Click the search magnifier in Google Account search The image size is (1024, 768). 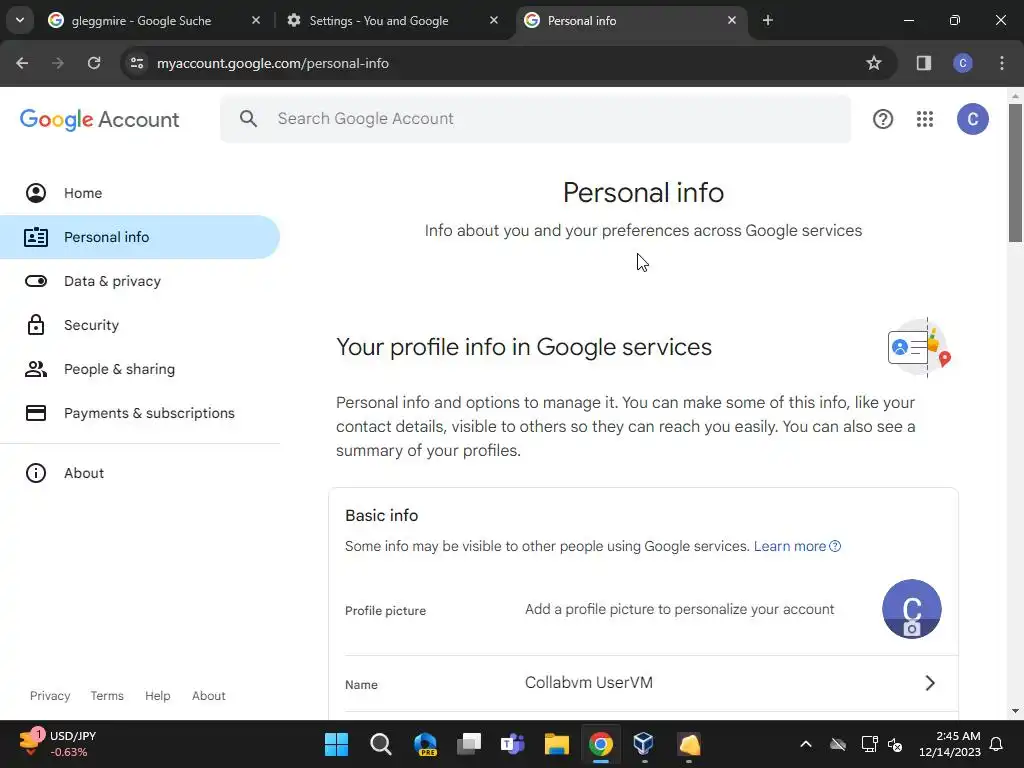point(248,119)
